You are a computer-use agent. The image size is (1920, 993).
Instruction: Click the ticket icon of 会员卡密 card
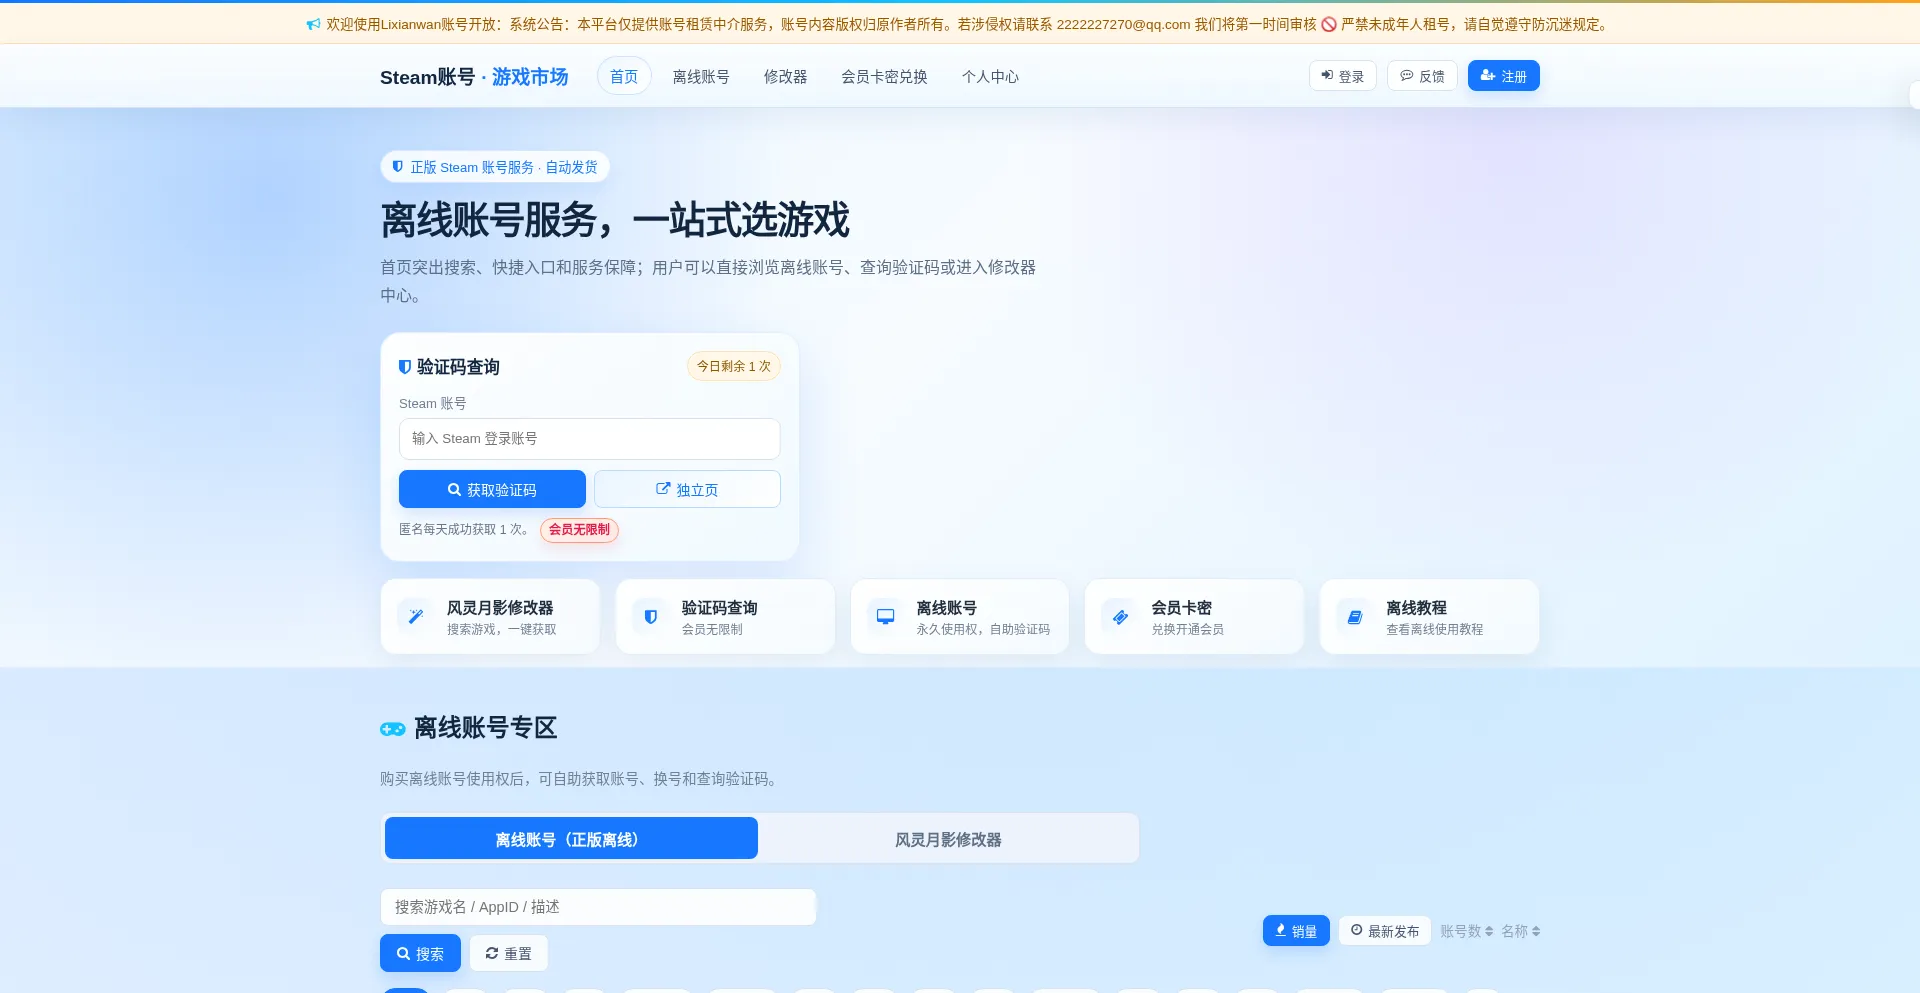coord(1120,617)
